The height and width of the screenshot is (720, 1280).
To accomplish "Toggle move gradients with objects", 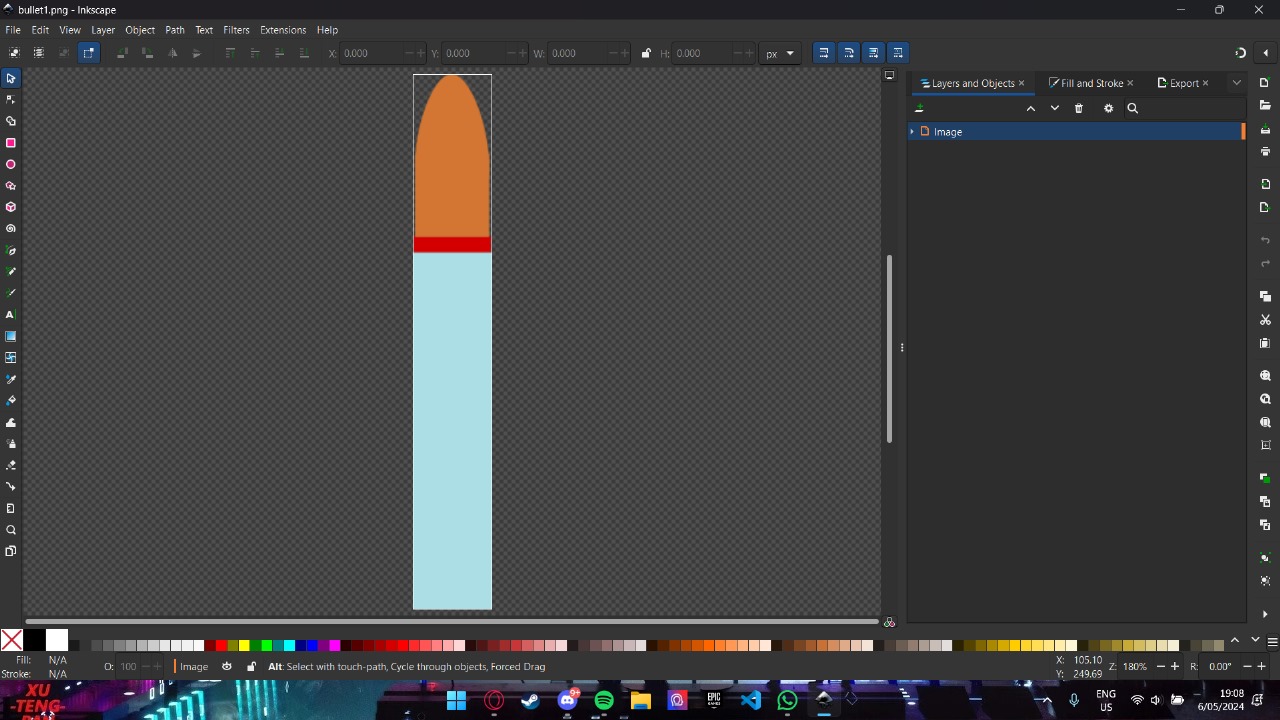I will coord(874,53).
